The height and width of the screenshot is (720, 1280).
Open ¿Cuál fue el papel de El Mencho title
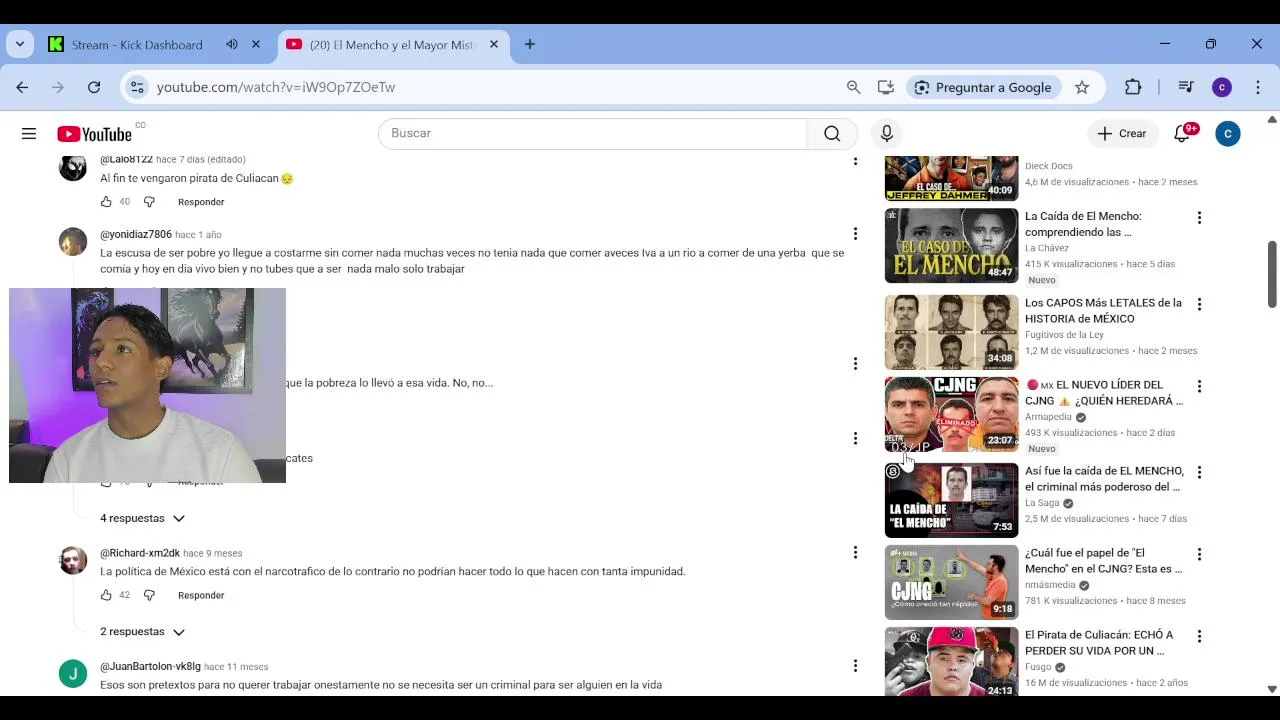(x=1104, y=561)
